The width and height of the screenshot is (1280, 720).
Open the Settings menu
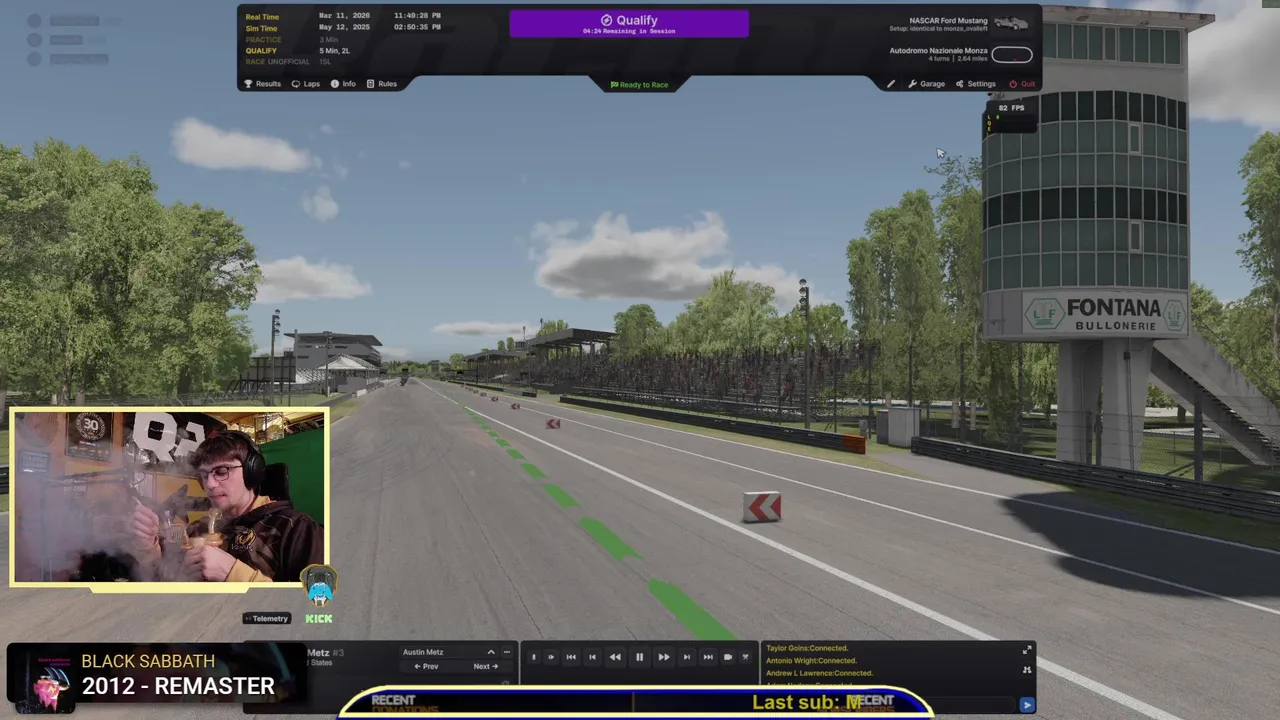pyautogui.click(x=976, y=84)
